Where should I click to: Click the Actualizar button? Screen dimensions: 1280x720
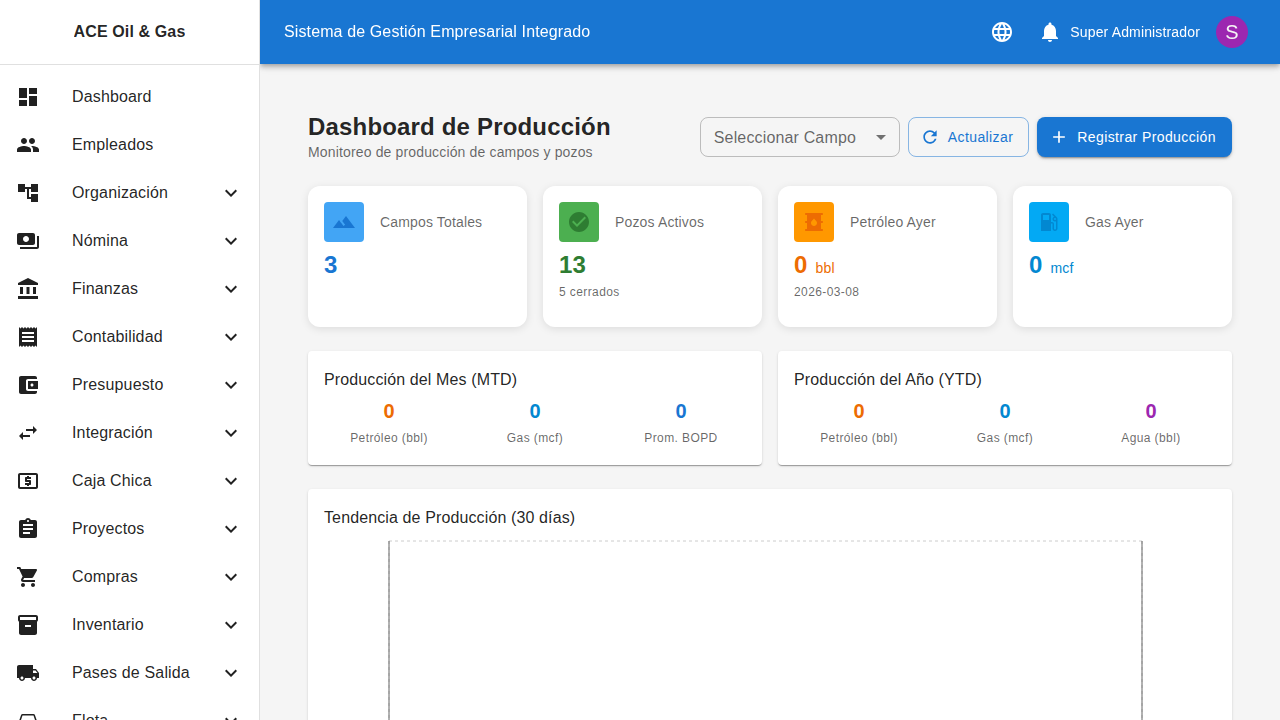point(968,136)
